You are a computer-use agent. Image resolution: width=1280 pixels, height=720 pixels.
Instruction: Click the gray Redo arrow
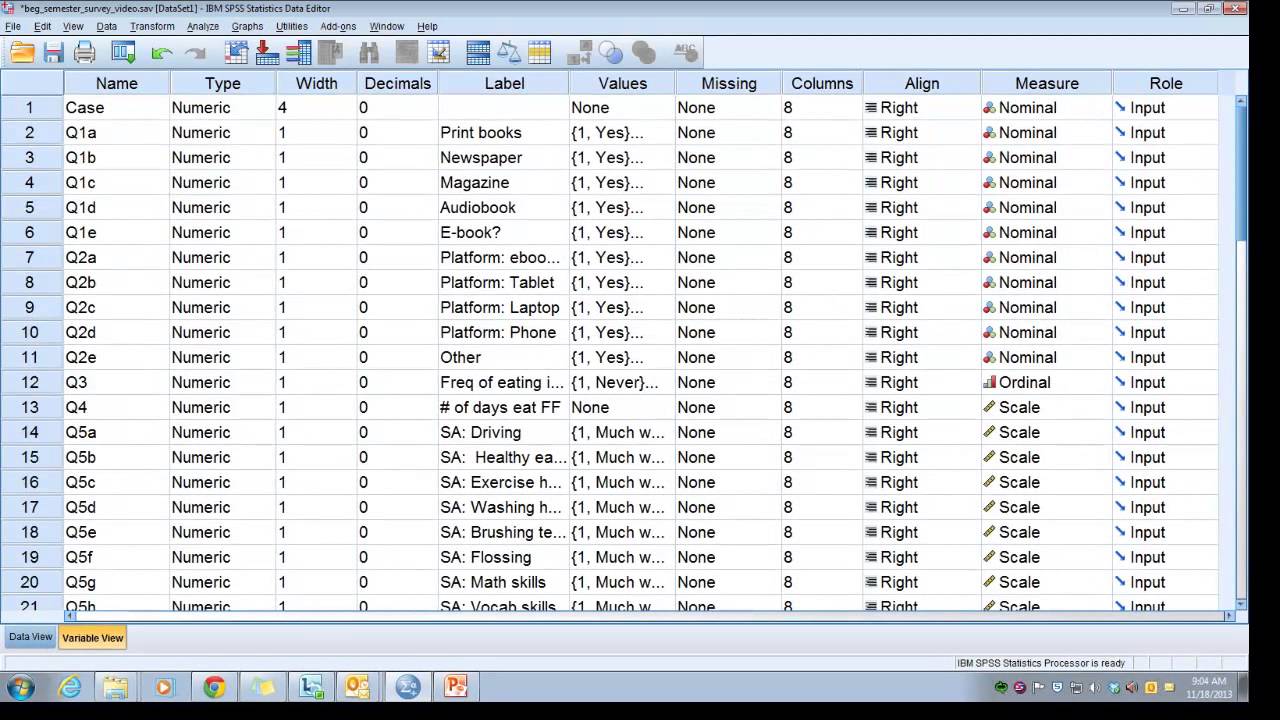196,53
